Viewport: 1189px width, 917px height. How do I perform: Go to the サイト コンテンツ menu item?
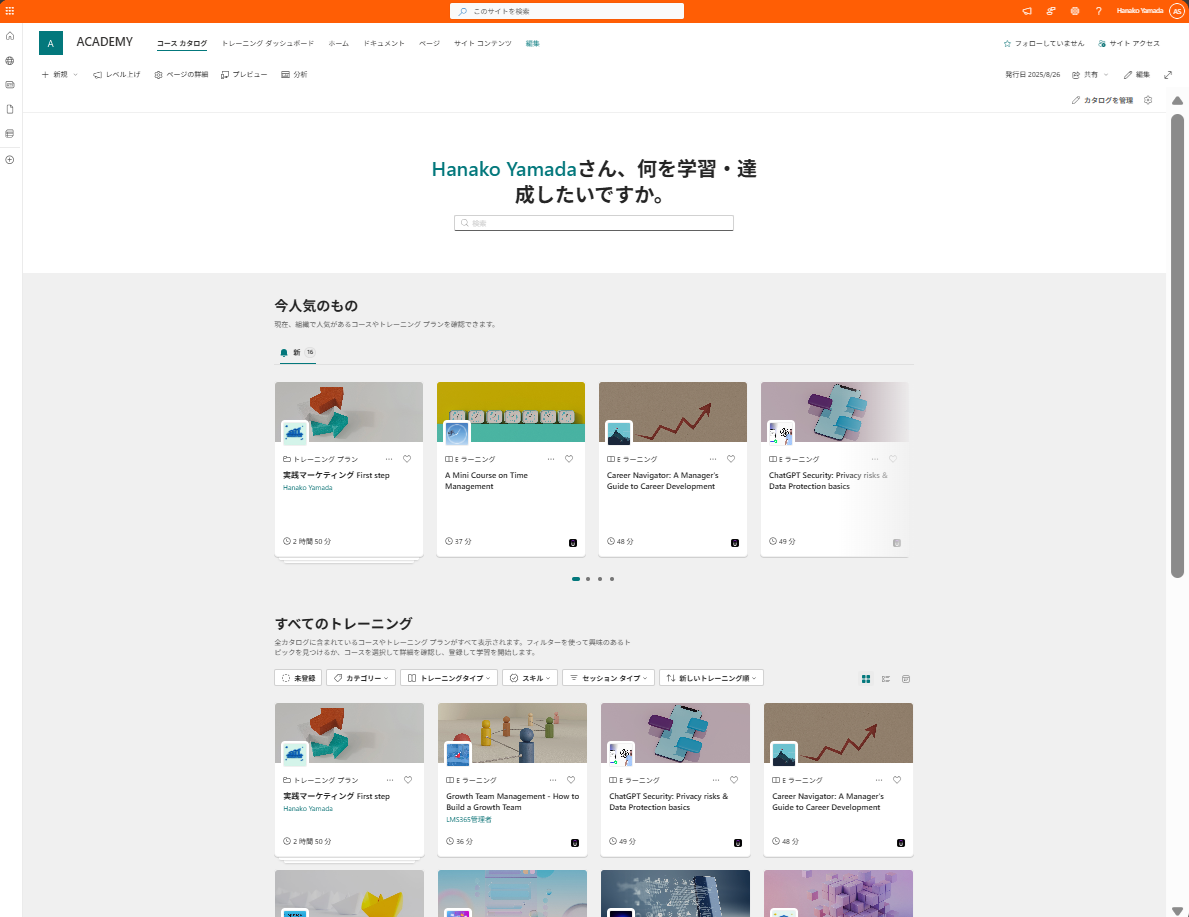pyautogui.click(x=482, y=43)
